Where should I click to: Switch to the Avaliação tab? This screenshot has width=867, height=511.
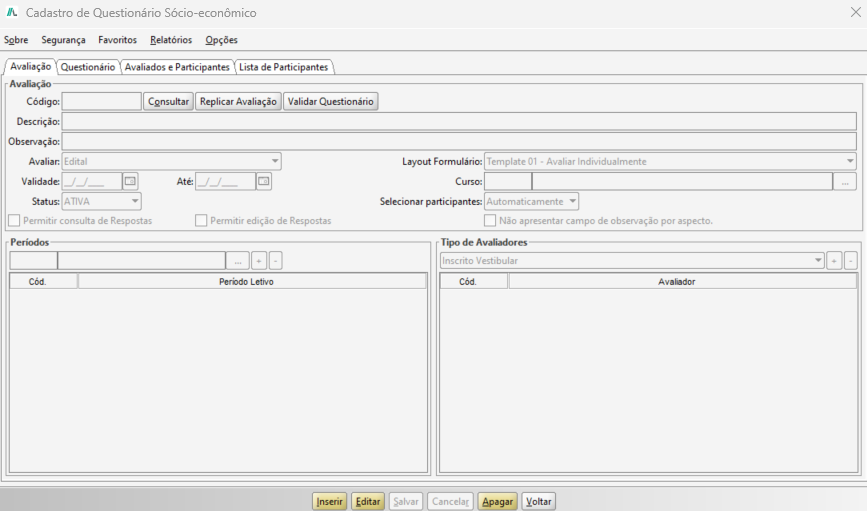tap(30, 66)
